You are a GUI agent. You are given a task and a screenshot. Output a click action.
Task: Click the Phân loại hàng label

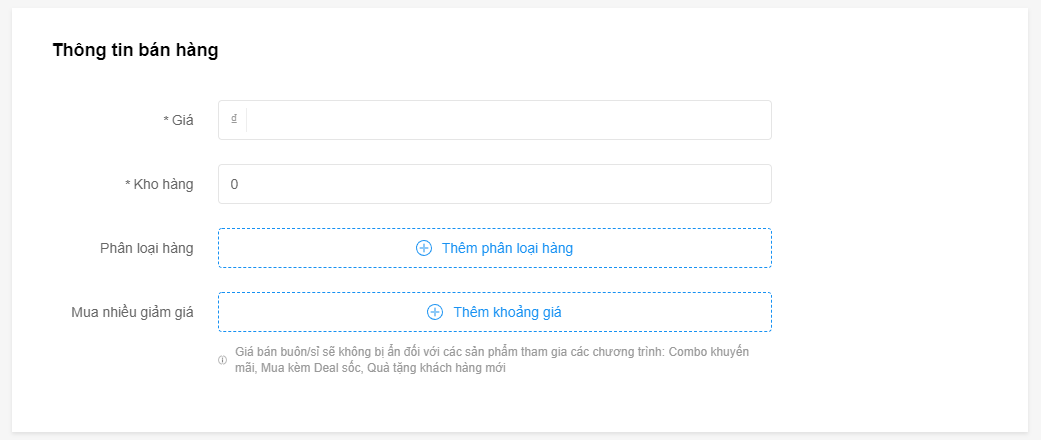[x=147, y=248]
